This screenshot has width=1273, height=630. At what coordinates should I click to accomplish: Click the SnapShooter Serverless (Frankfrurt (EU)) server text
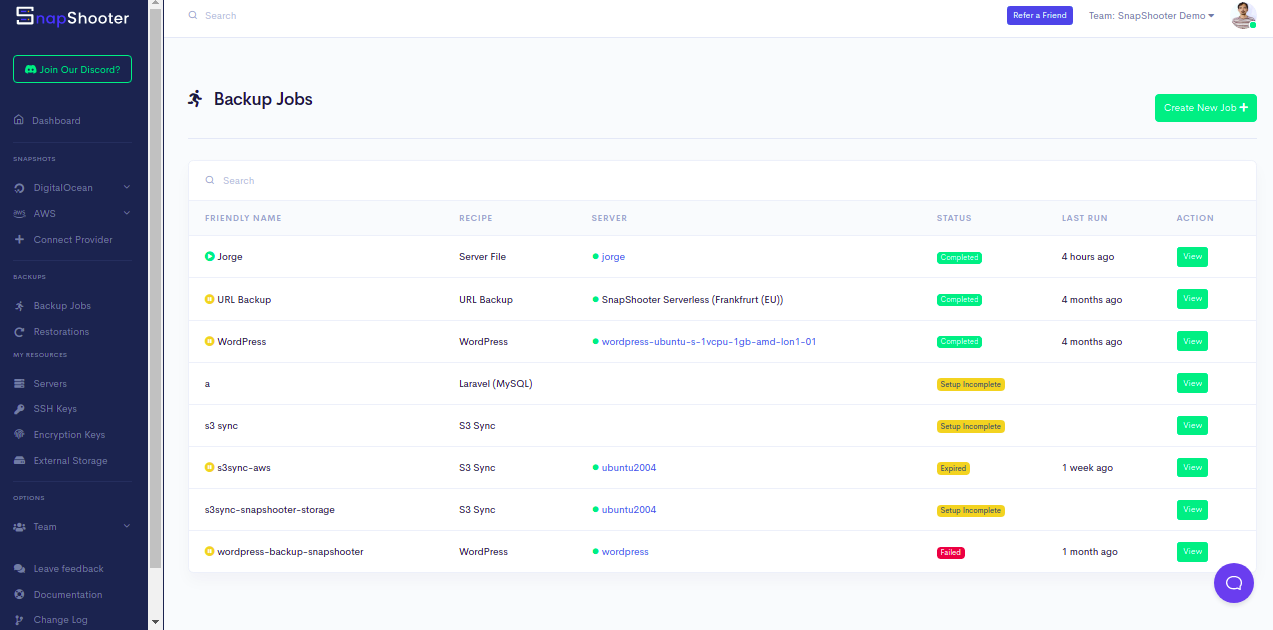(692, 300)
